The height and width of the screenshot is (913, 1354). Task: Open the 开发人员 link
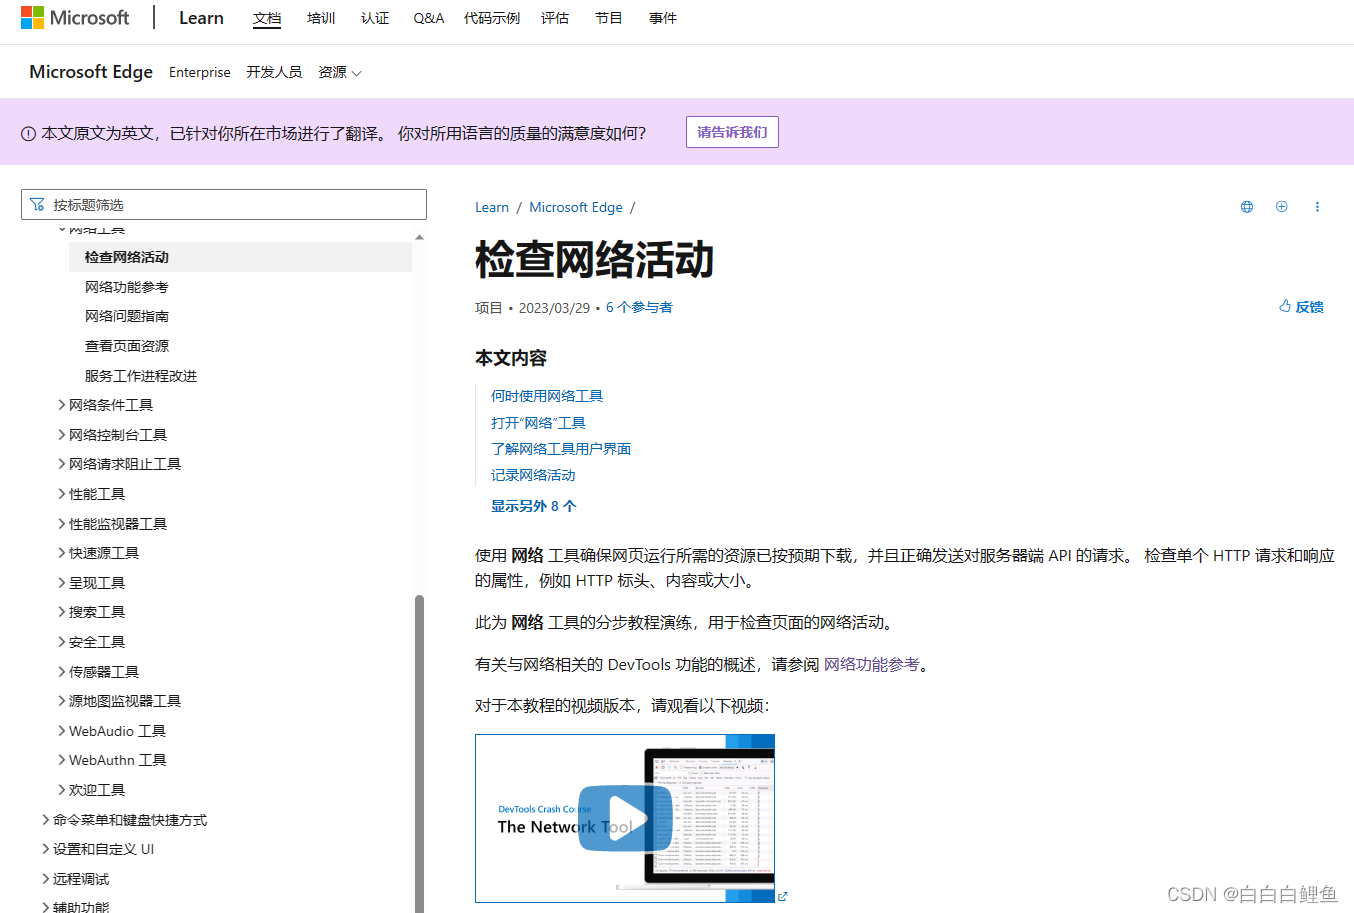point(274,72)
